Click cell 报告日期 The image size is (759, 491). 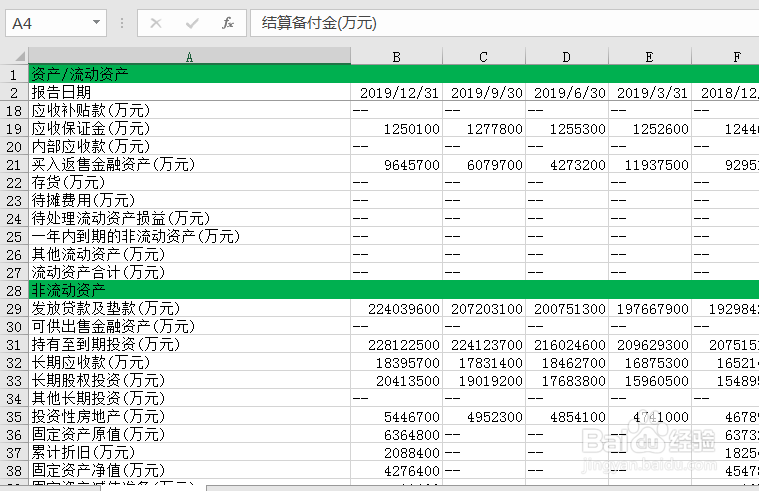[189, 92]
